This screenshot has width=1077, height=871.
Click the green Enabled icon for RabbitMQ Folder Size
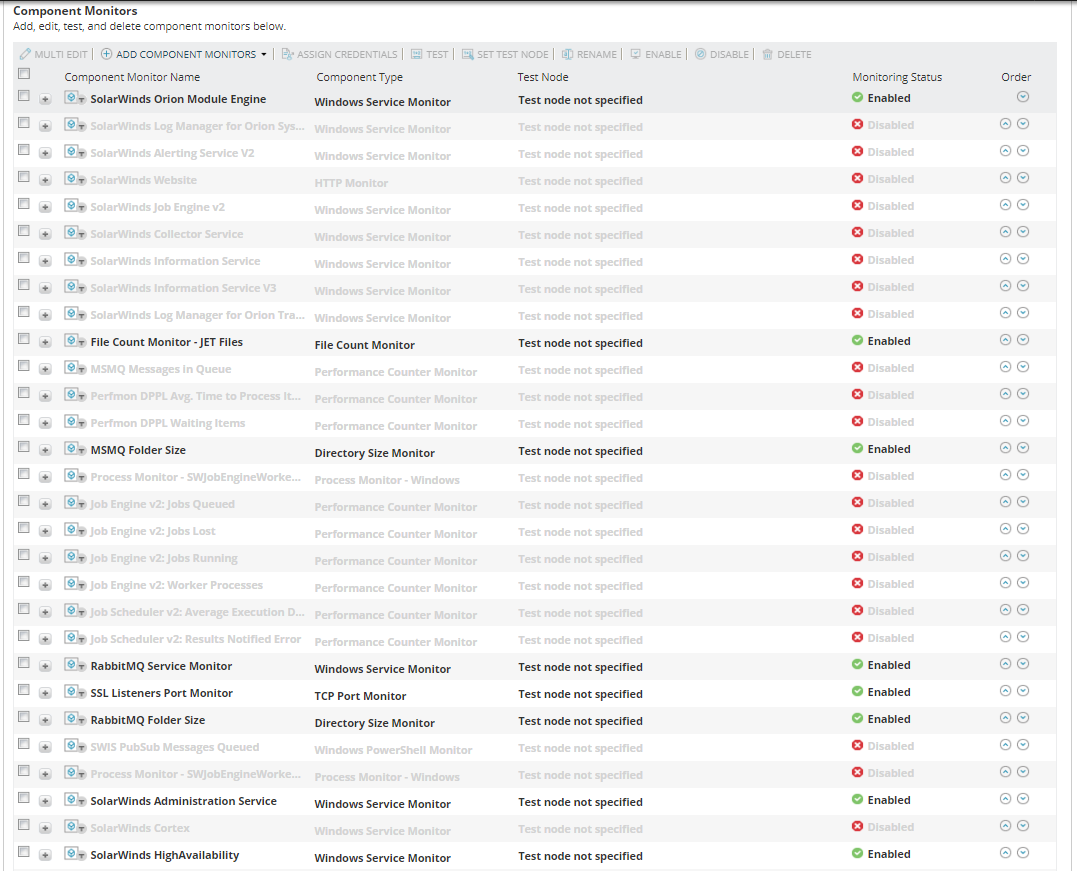[857, 719]
